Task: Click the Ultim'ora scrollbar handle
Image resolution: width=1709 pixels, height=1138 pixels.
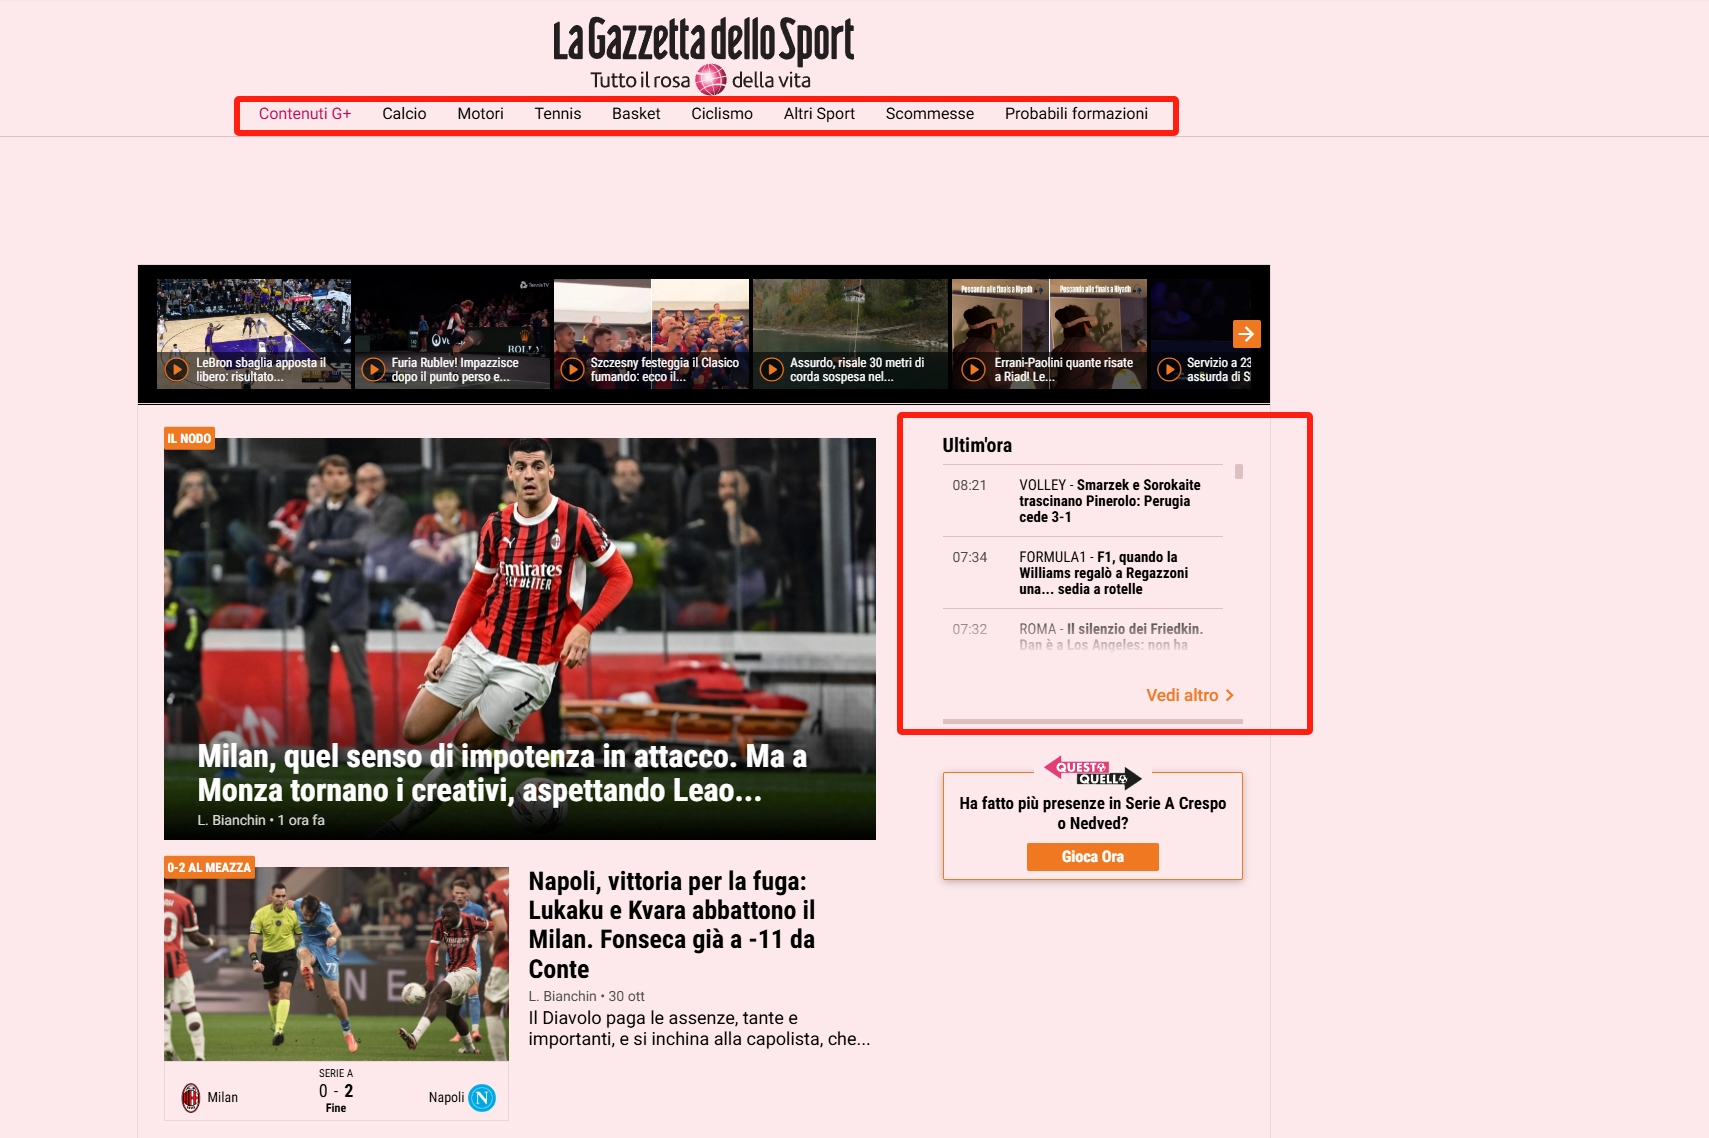Action: coord(1239,472)
